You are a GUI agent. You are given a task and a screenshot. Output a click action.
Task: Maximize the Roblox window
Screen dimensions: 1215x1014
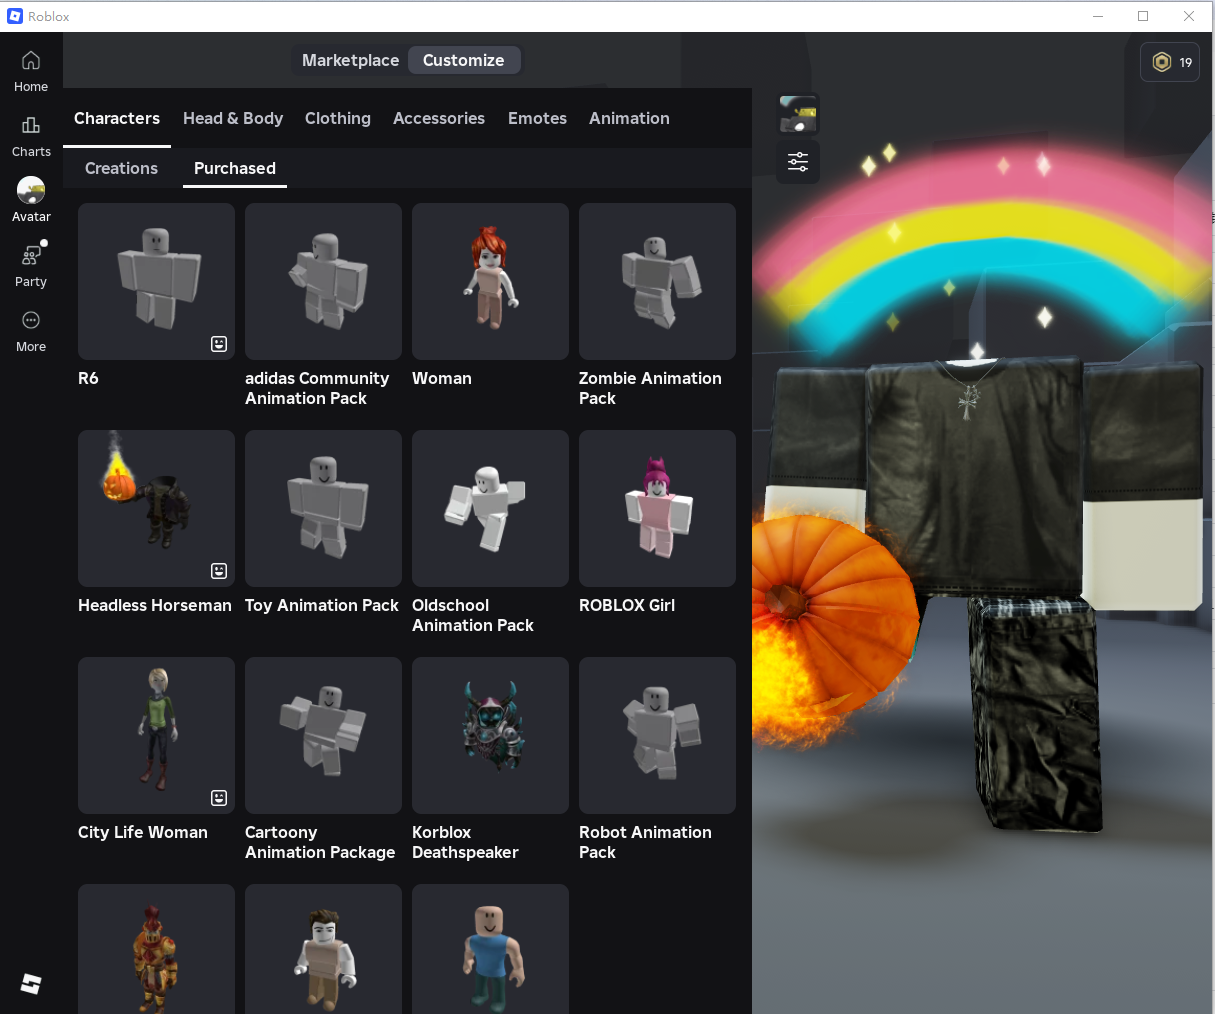point(1143,16)
